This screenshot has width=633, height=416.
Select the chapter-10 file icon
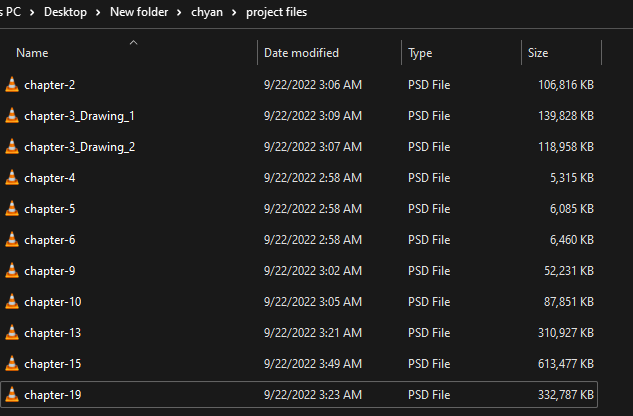(12, 302)
